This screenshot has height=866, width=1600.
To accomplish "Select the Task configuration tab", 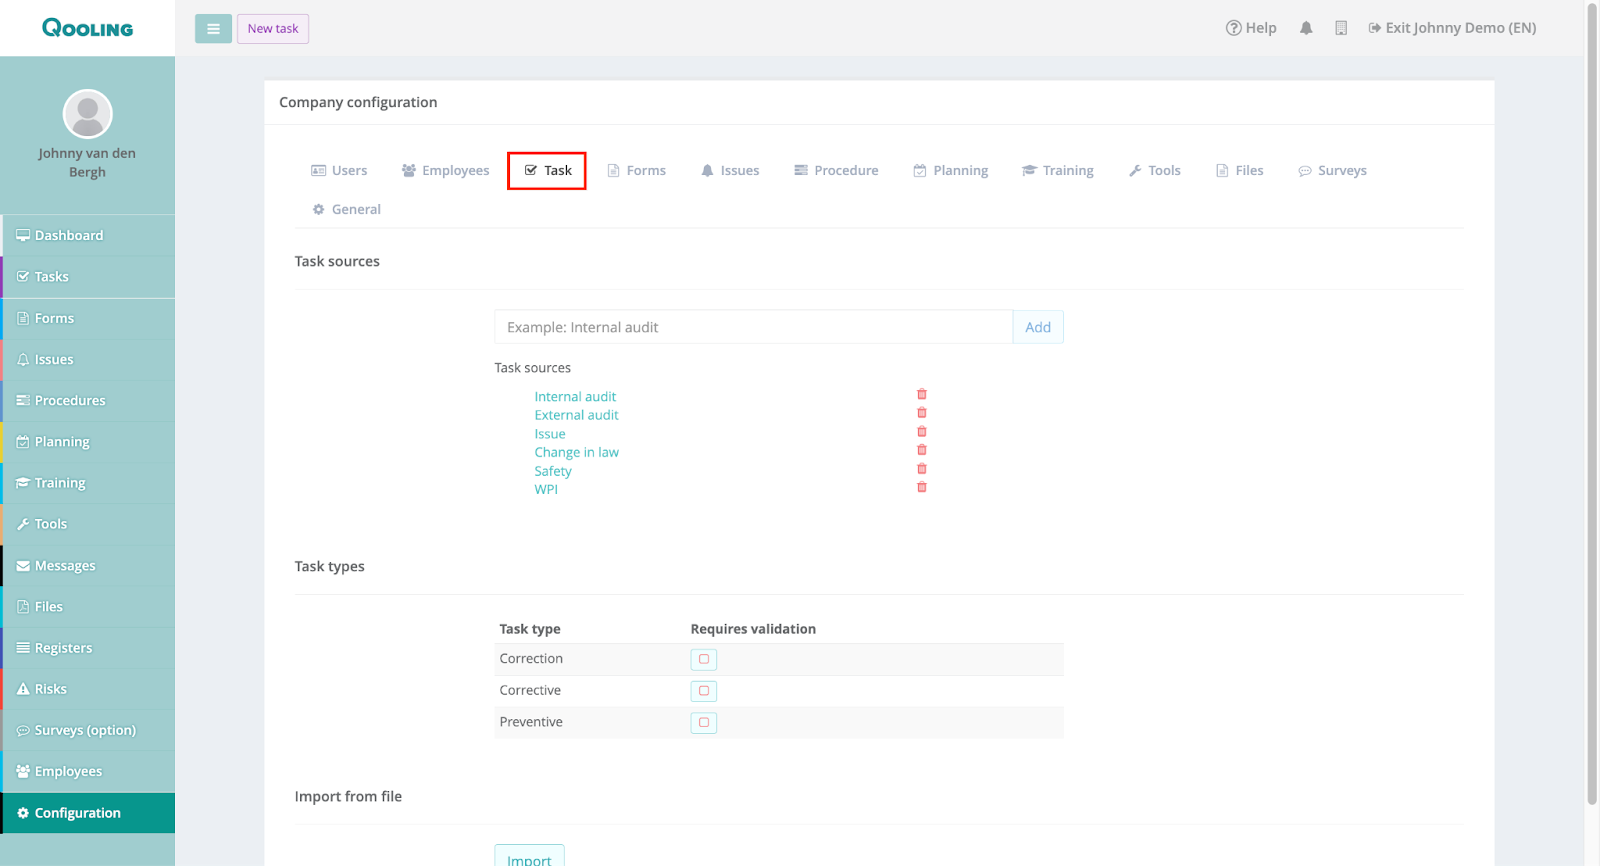I will point(547,171).
